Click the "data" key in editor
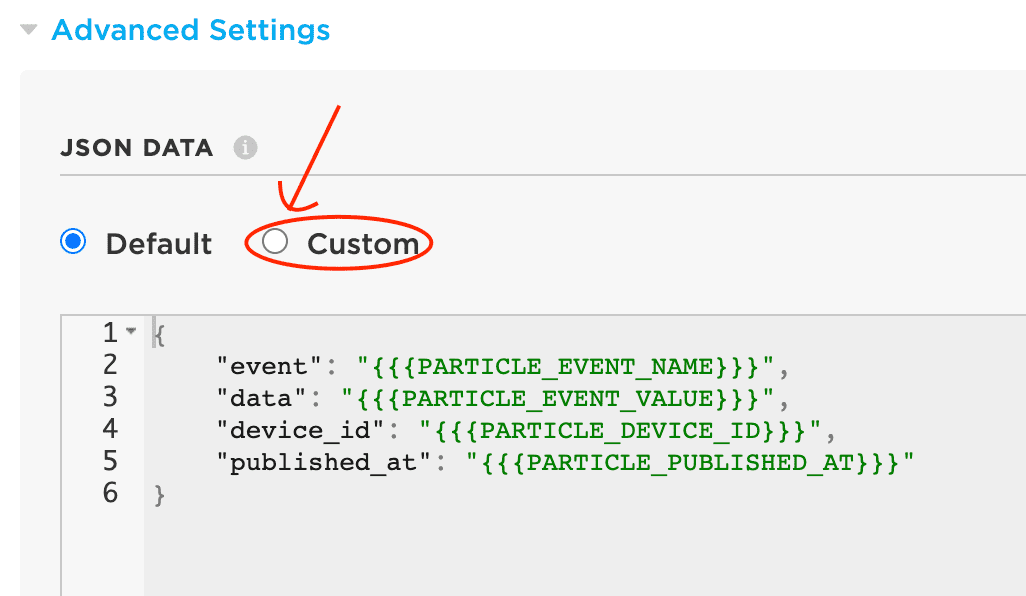 point(261,398)
